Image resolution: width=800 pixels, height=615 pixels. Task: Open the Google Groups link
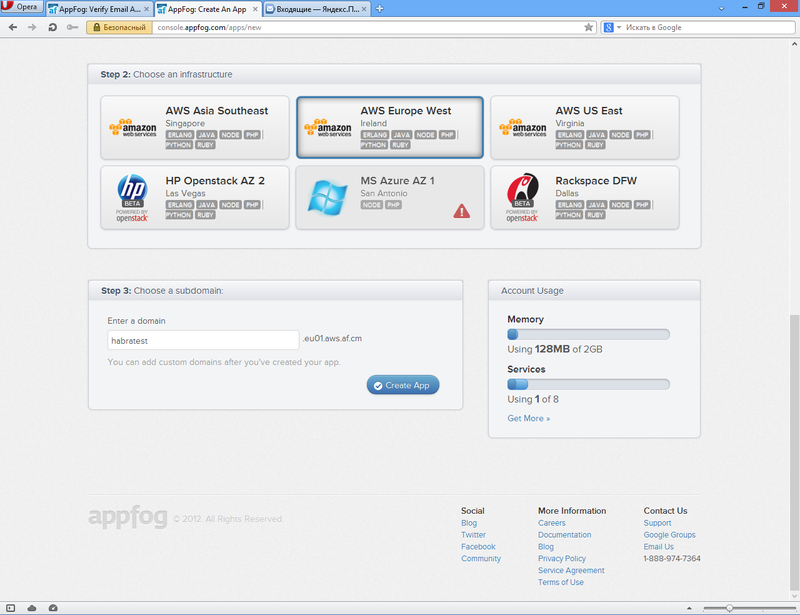669,535
